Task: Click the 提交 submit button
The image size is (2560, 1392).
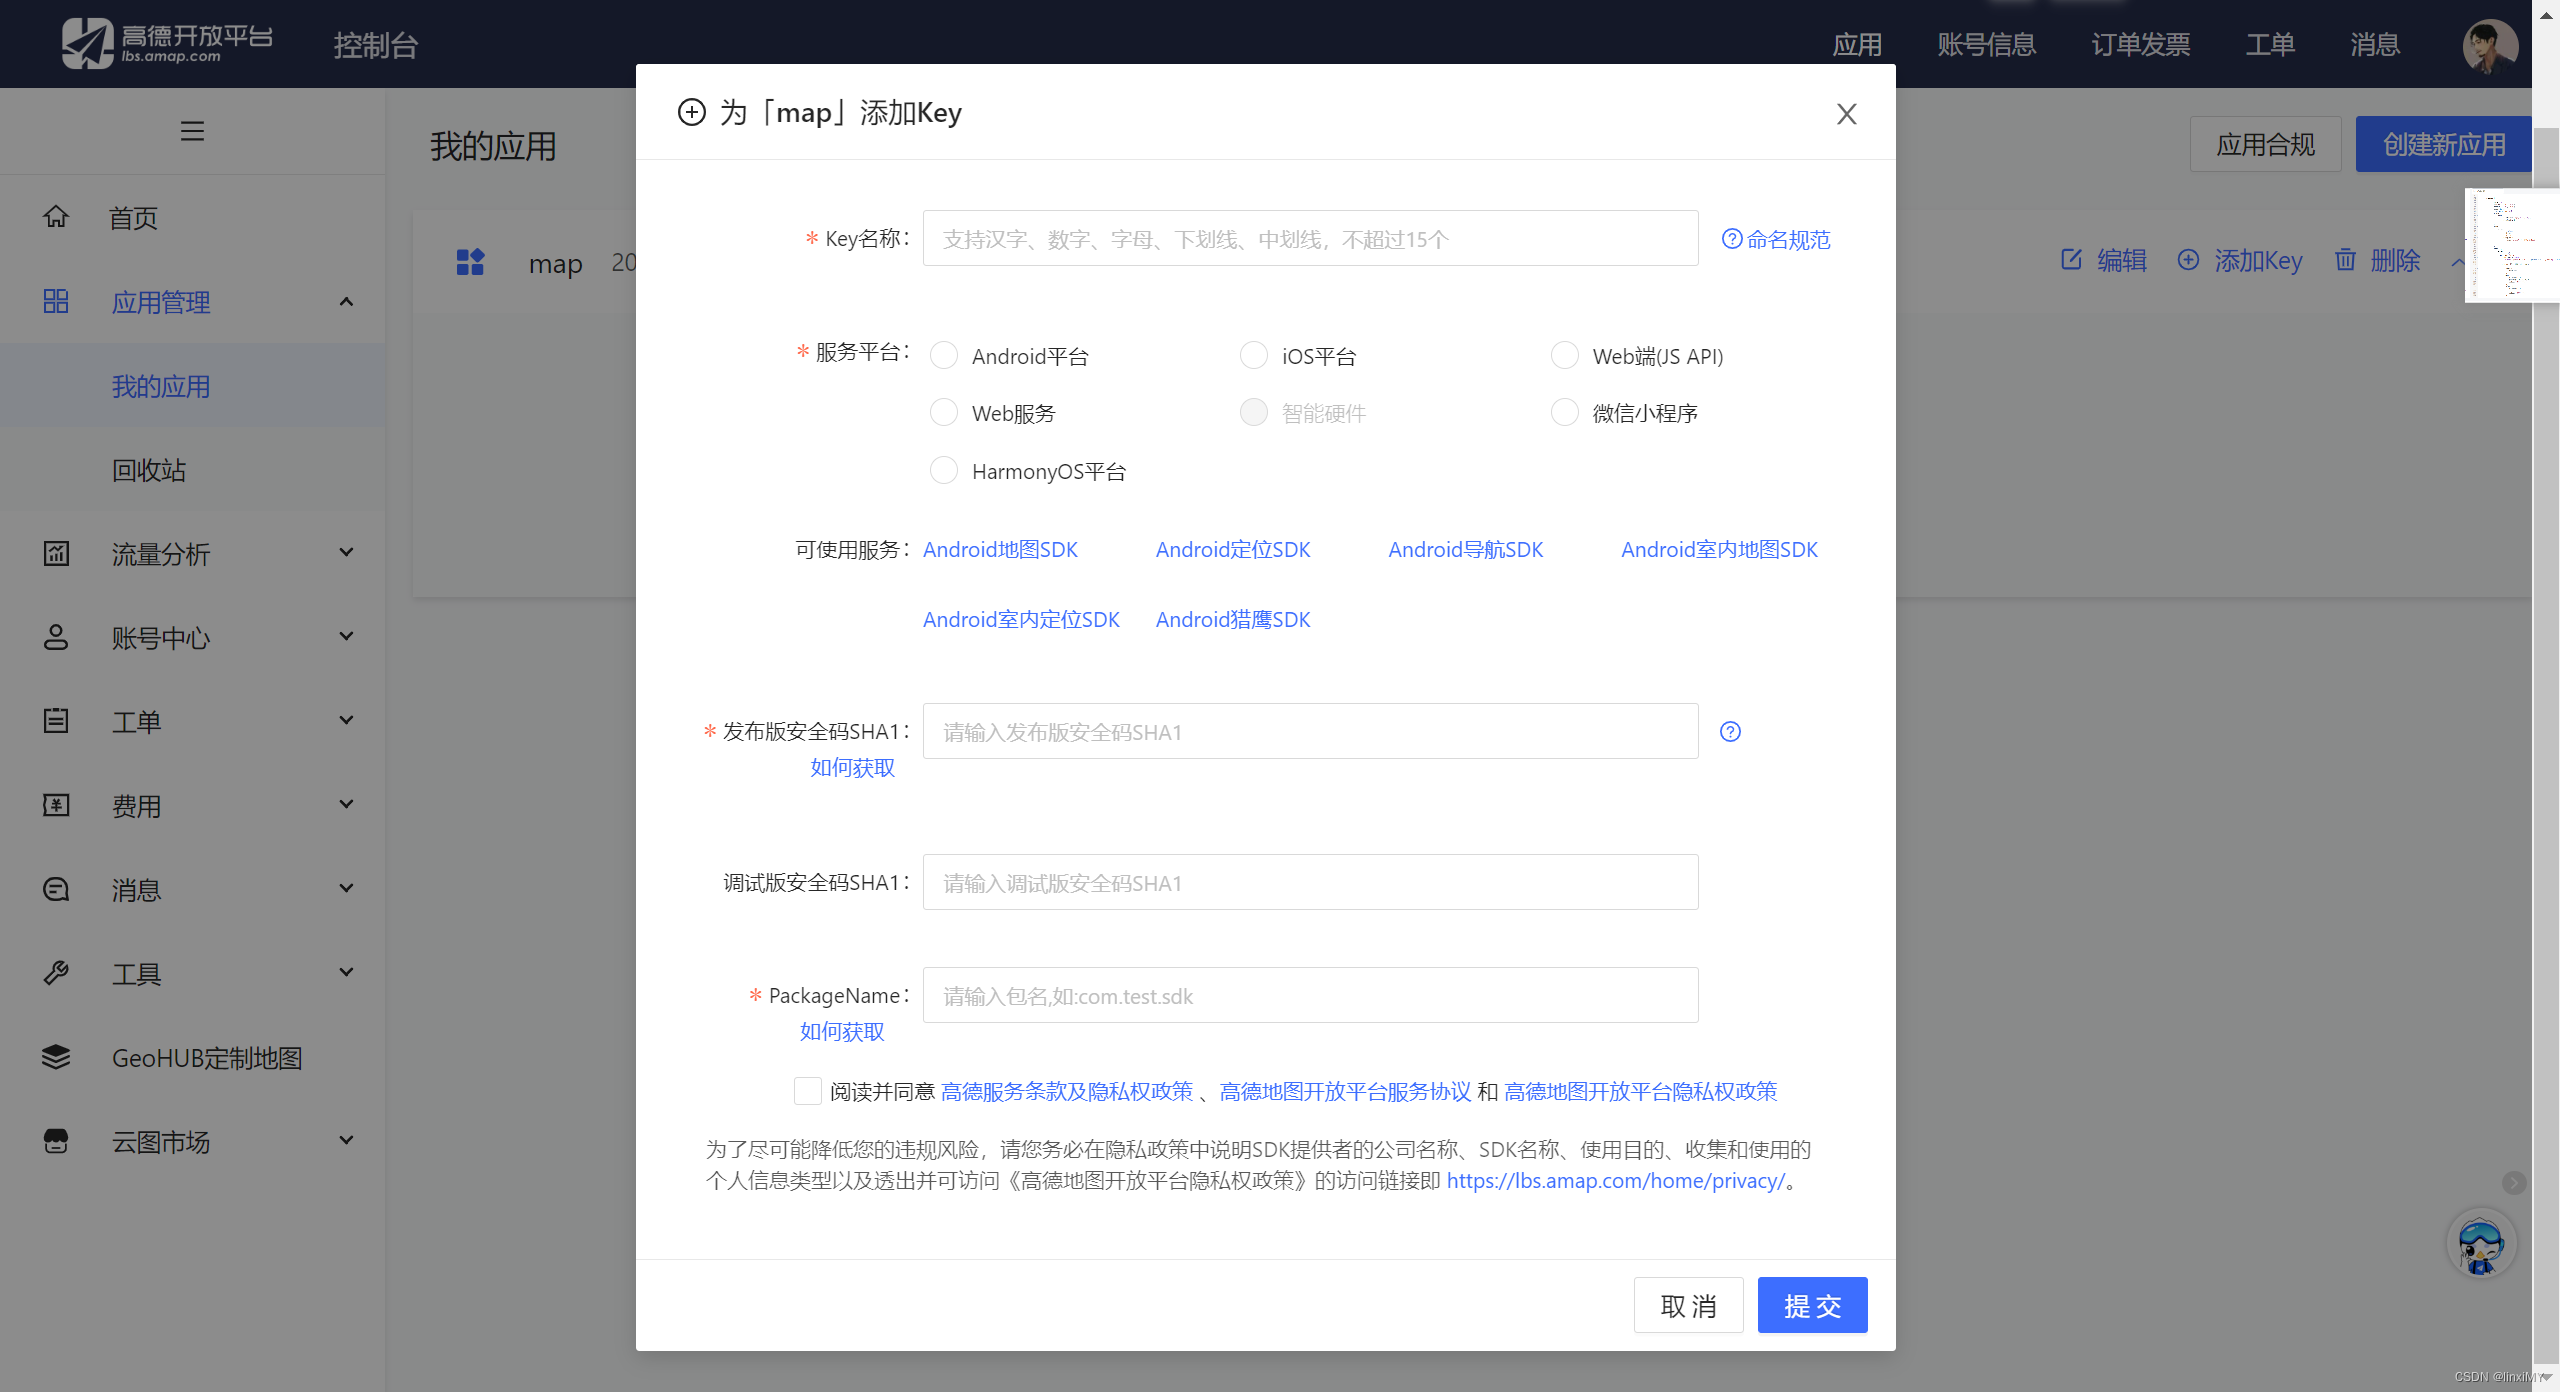Action: (x=1812, y=1305)
